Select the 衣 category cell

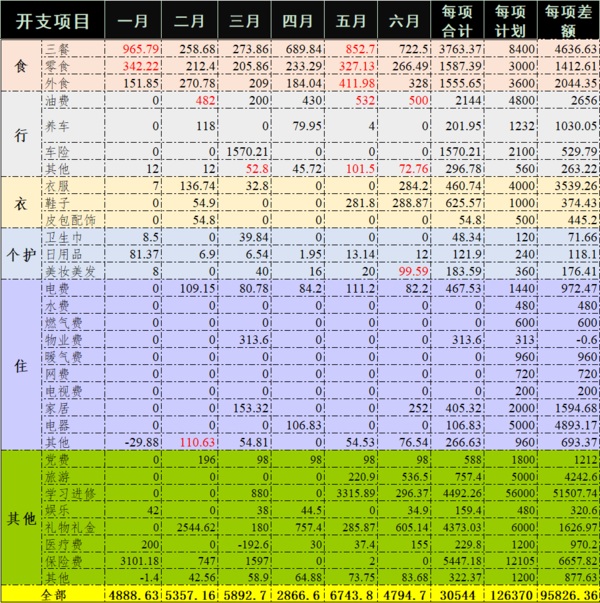(21, 203)
